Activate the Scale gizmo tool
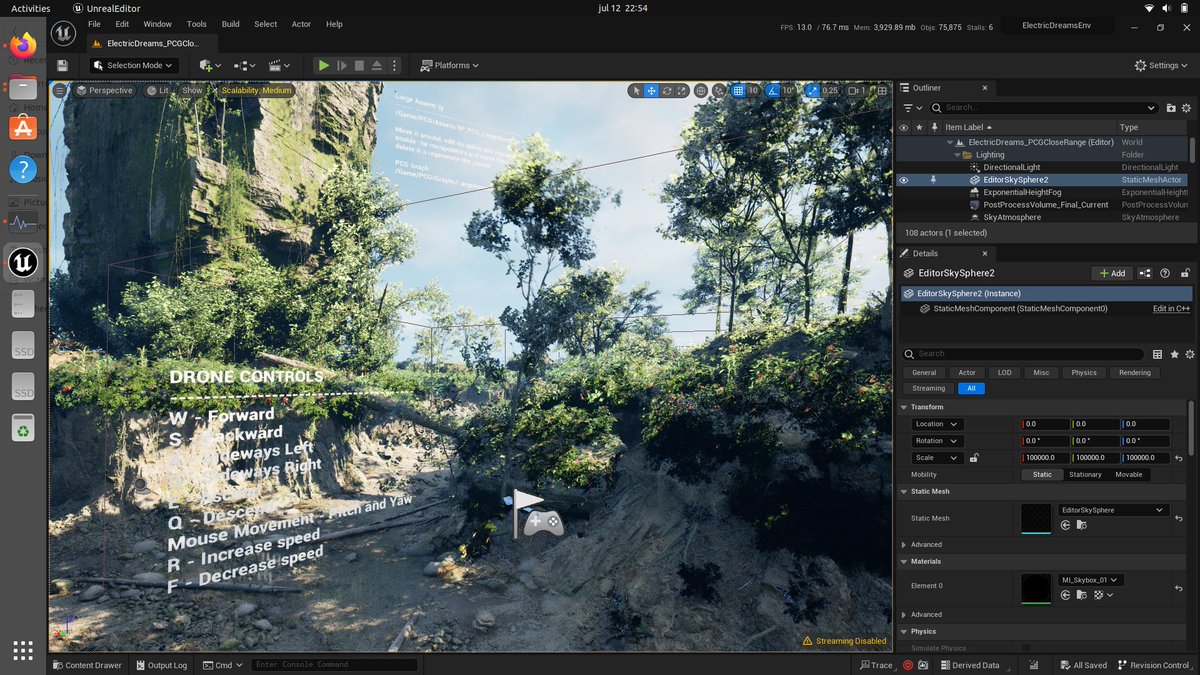Image resolution: width=1200 pixels, height=675 pixels. coord(681,90)
